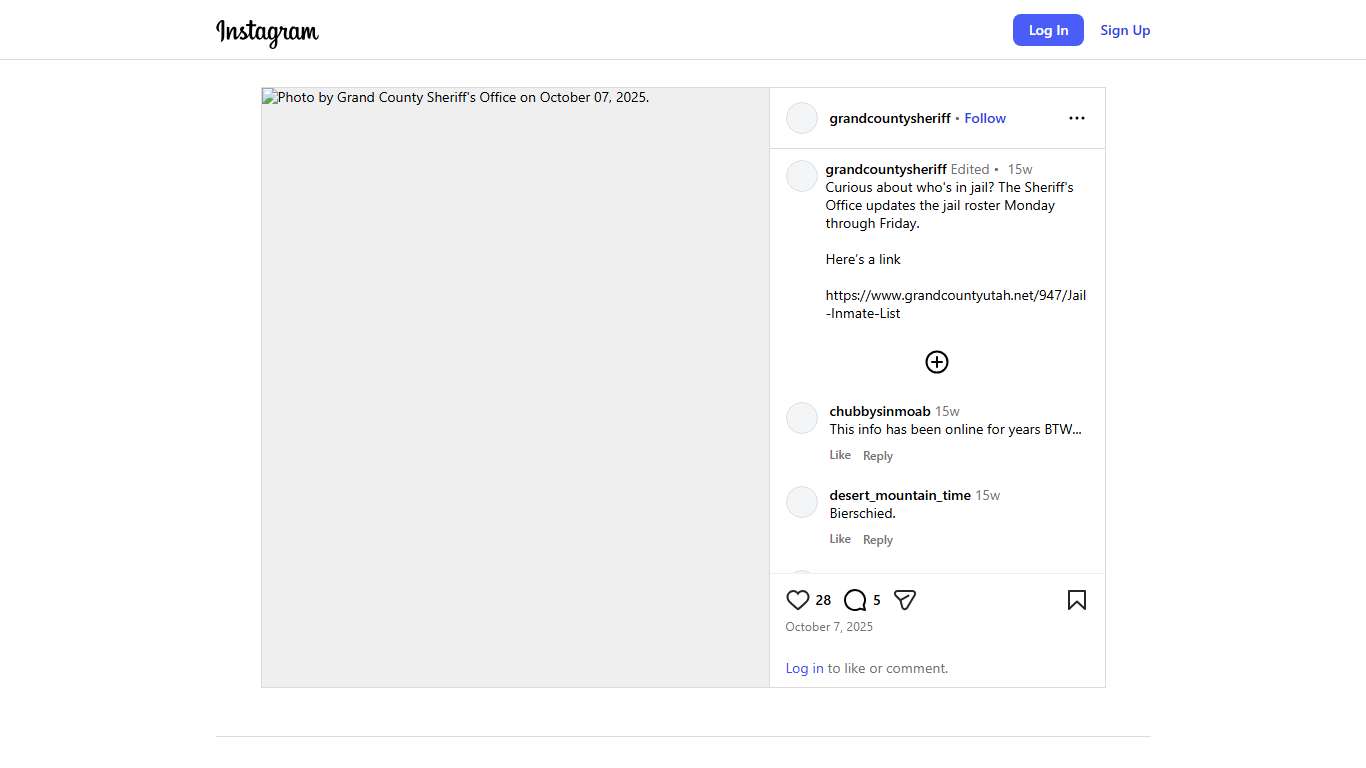The height and width of the screenshot is (768, 1366).
Task: Load more comments with plus circle
Action: tap(937, 362)
